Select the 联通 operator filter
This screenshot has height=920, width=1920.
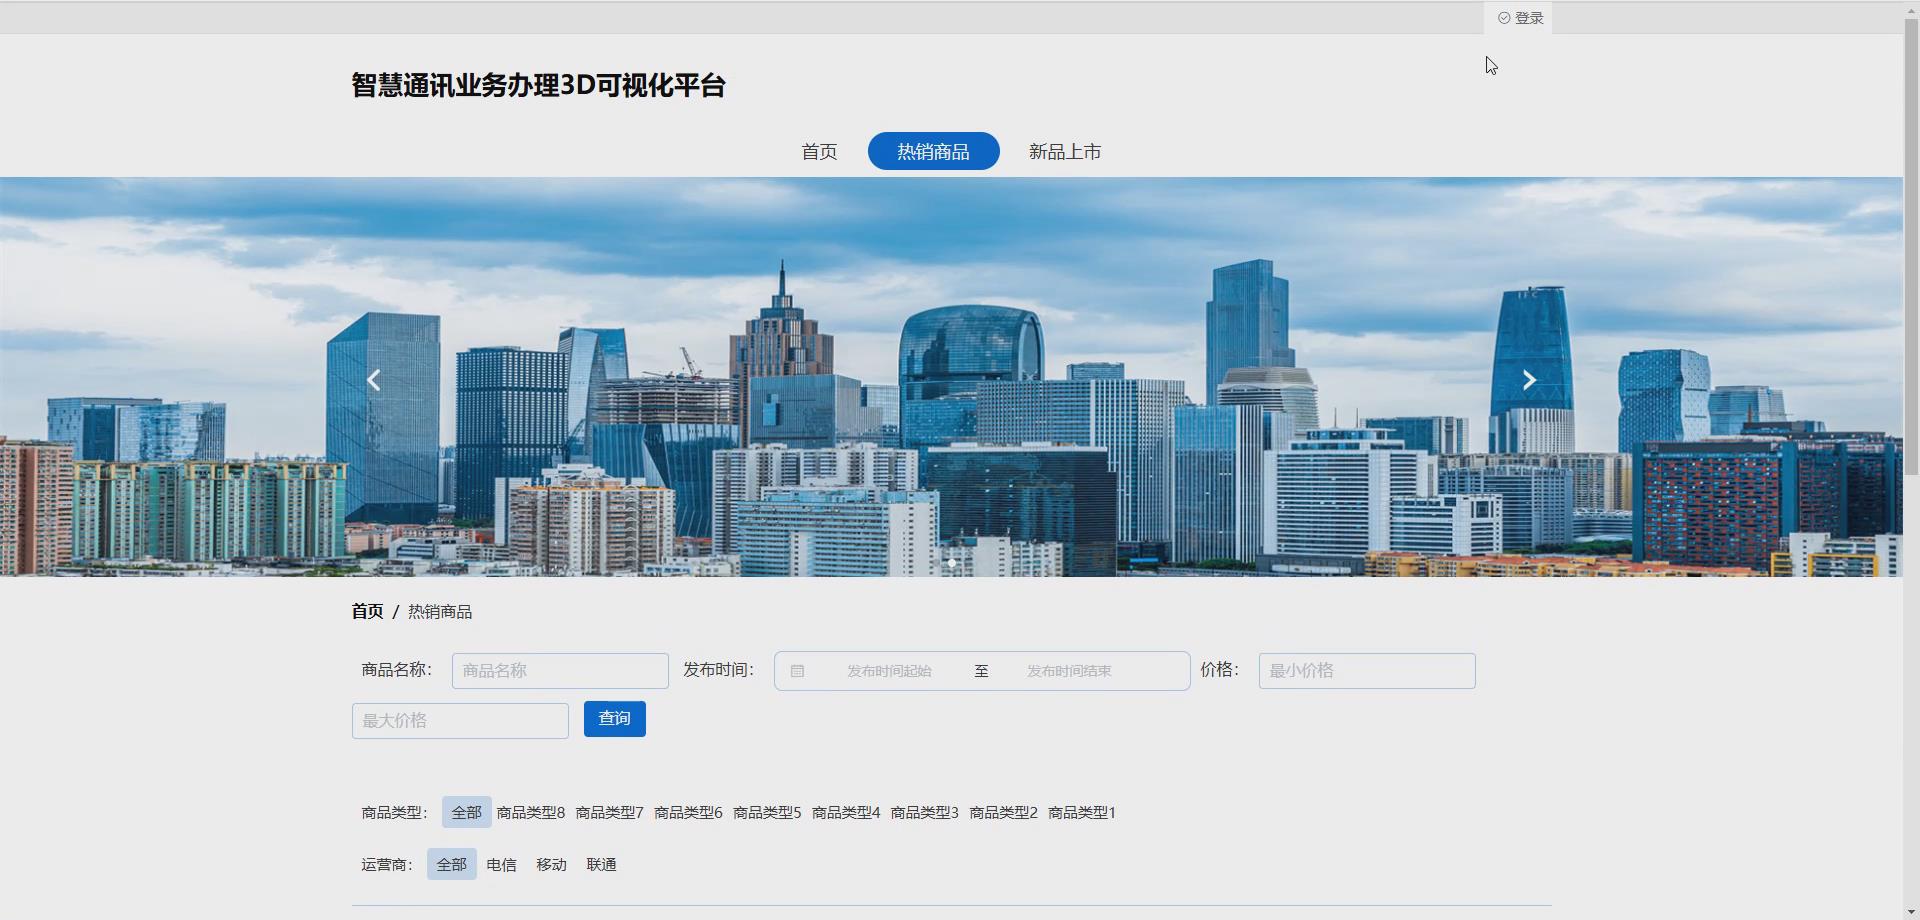[x=602, y=864]
